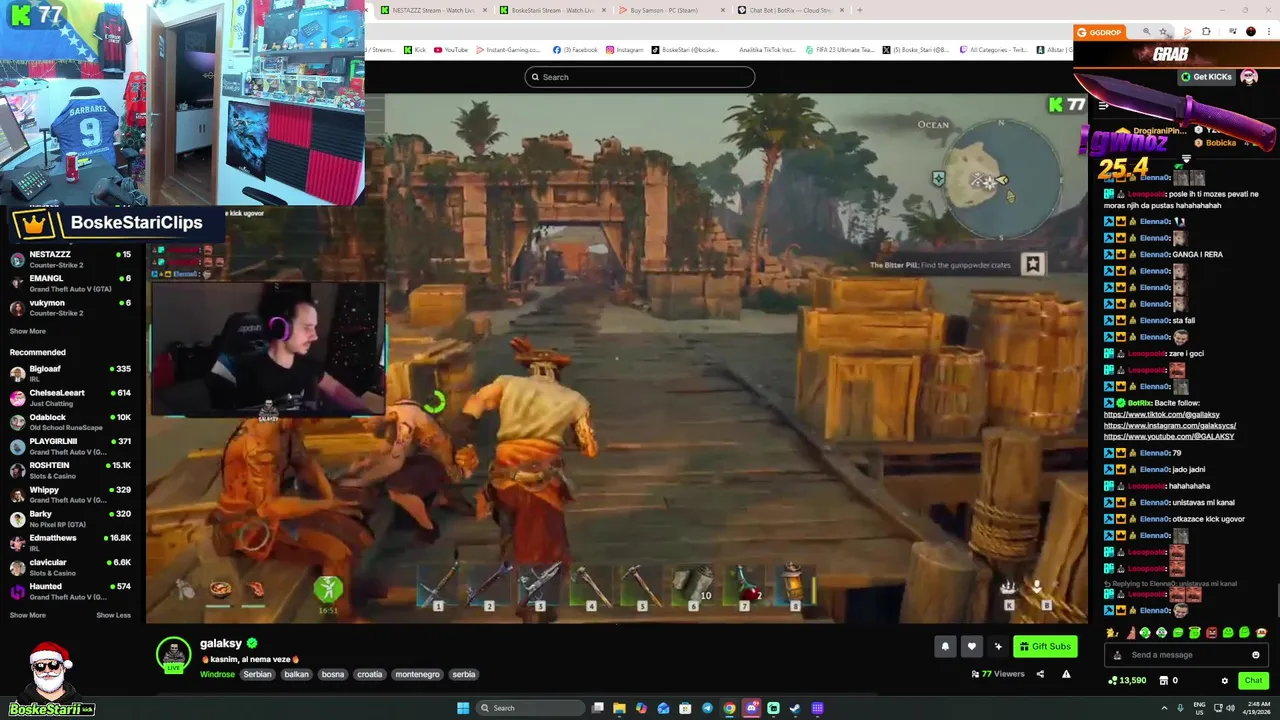Open Steam from the taskbar
Viewport: 1280px width, 720px height.
coord(795,708)
